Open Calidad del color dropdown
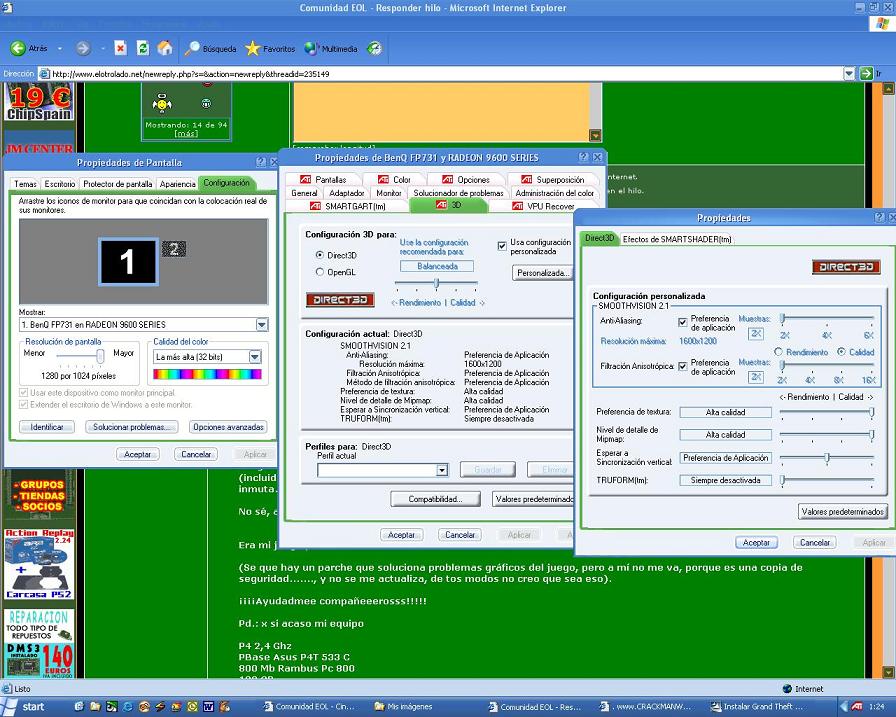This screenshot has height=717, width=896. (x=255, y=357)
